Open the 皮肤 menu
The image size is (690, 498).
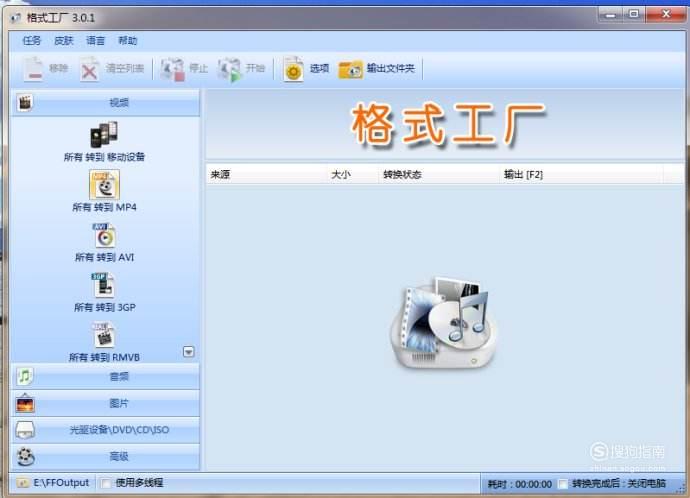click(63, 41)
